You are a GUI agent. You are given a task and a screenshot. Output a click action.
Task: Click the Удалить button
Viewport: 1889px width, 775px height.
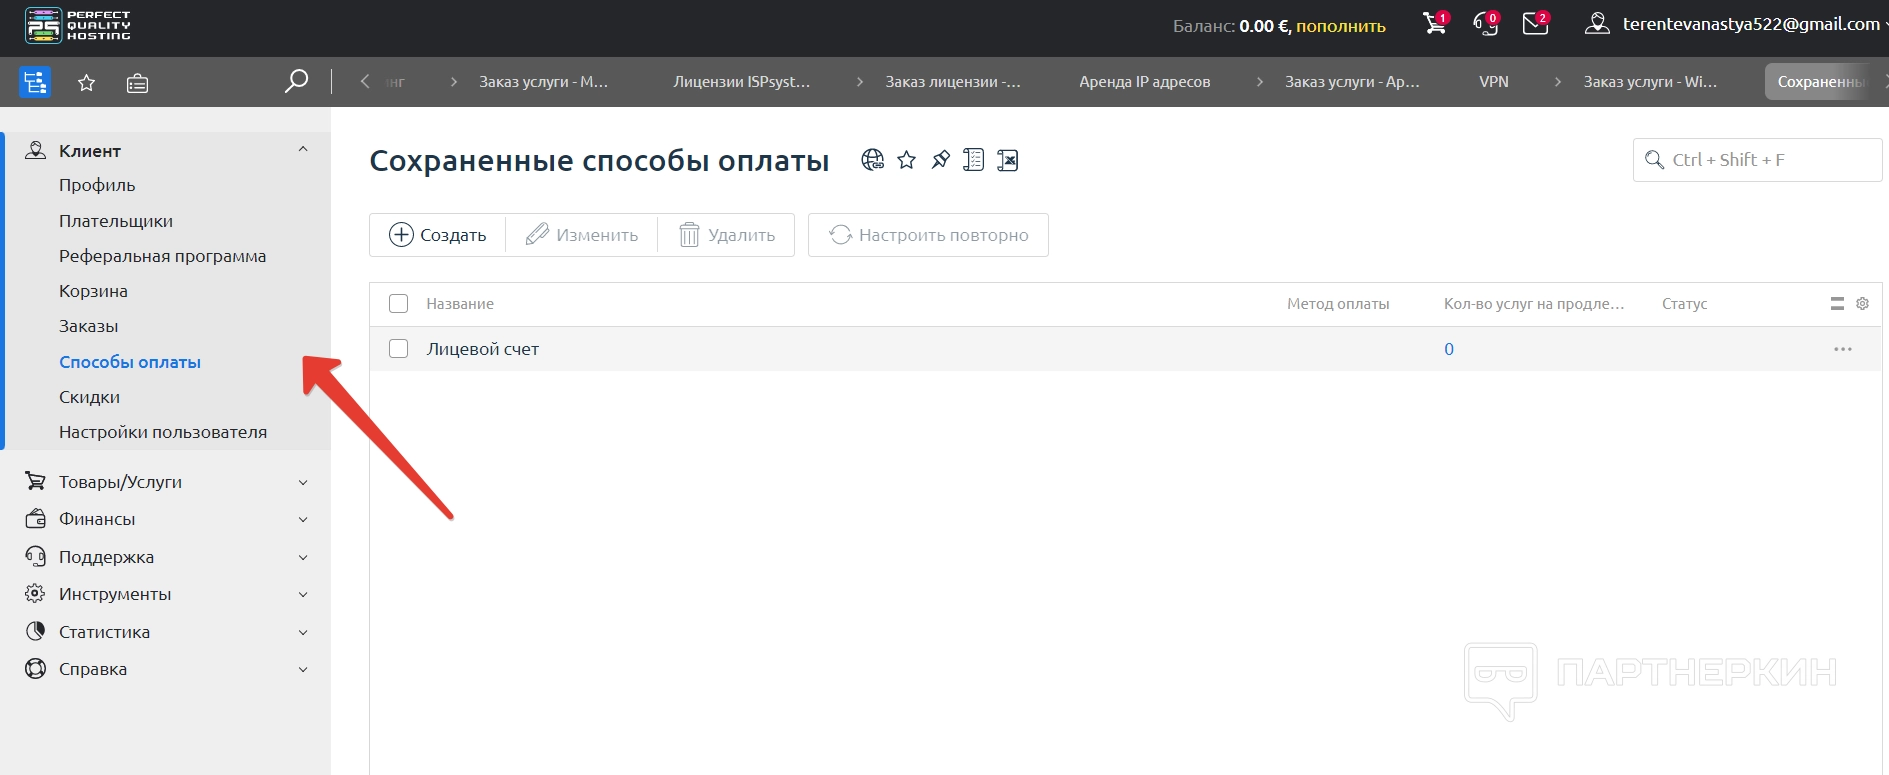tap(726, 235)
